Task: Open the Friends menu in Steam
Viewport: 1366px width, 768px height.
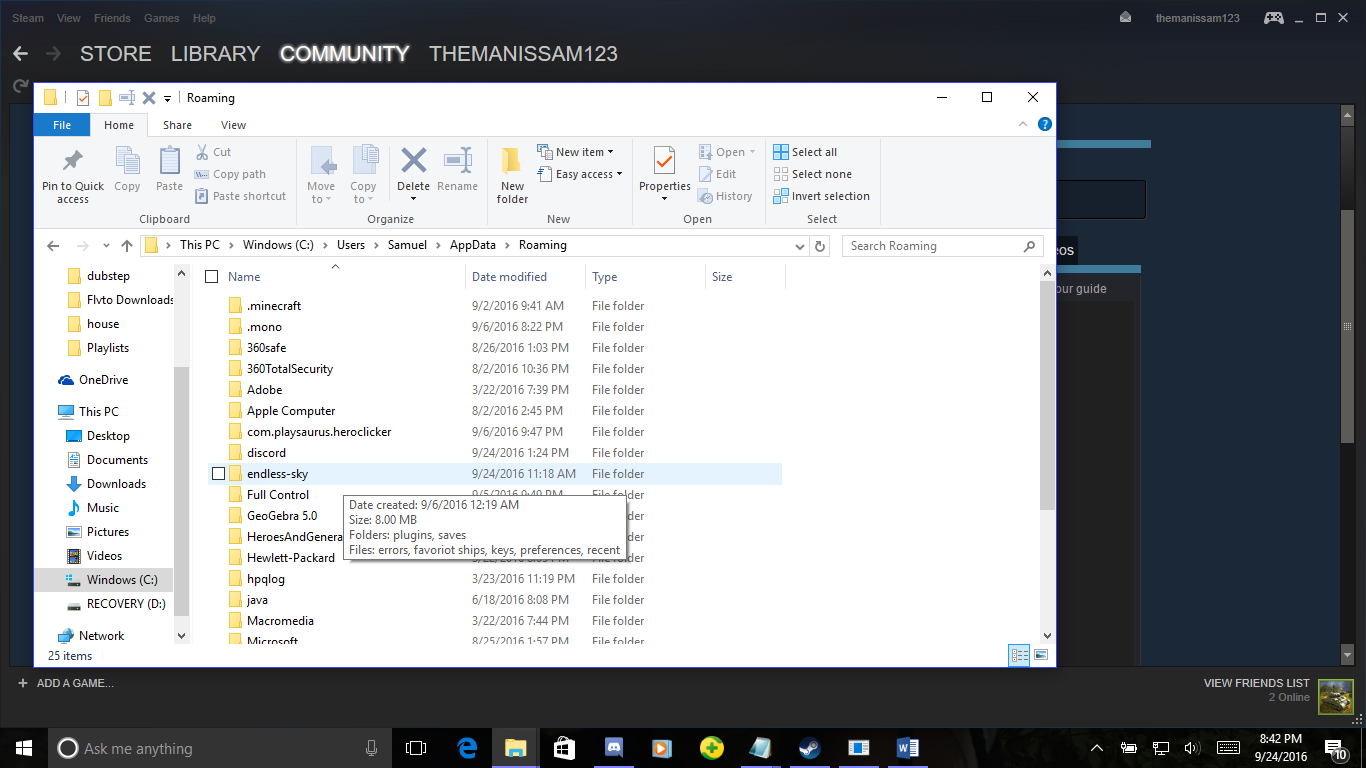Action: tap(112, 18)
